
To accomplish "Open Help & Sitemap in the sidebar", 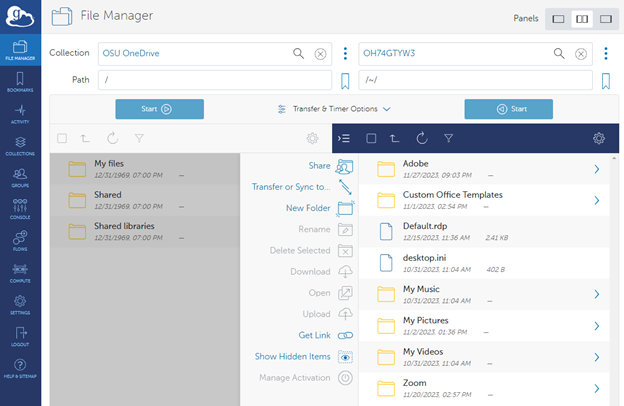I will pos(20,369).
